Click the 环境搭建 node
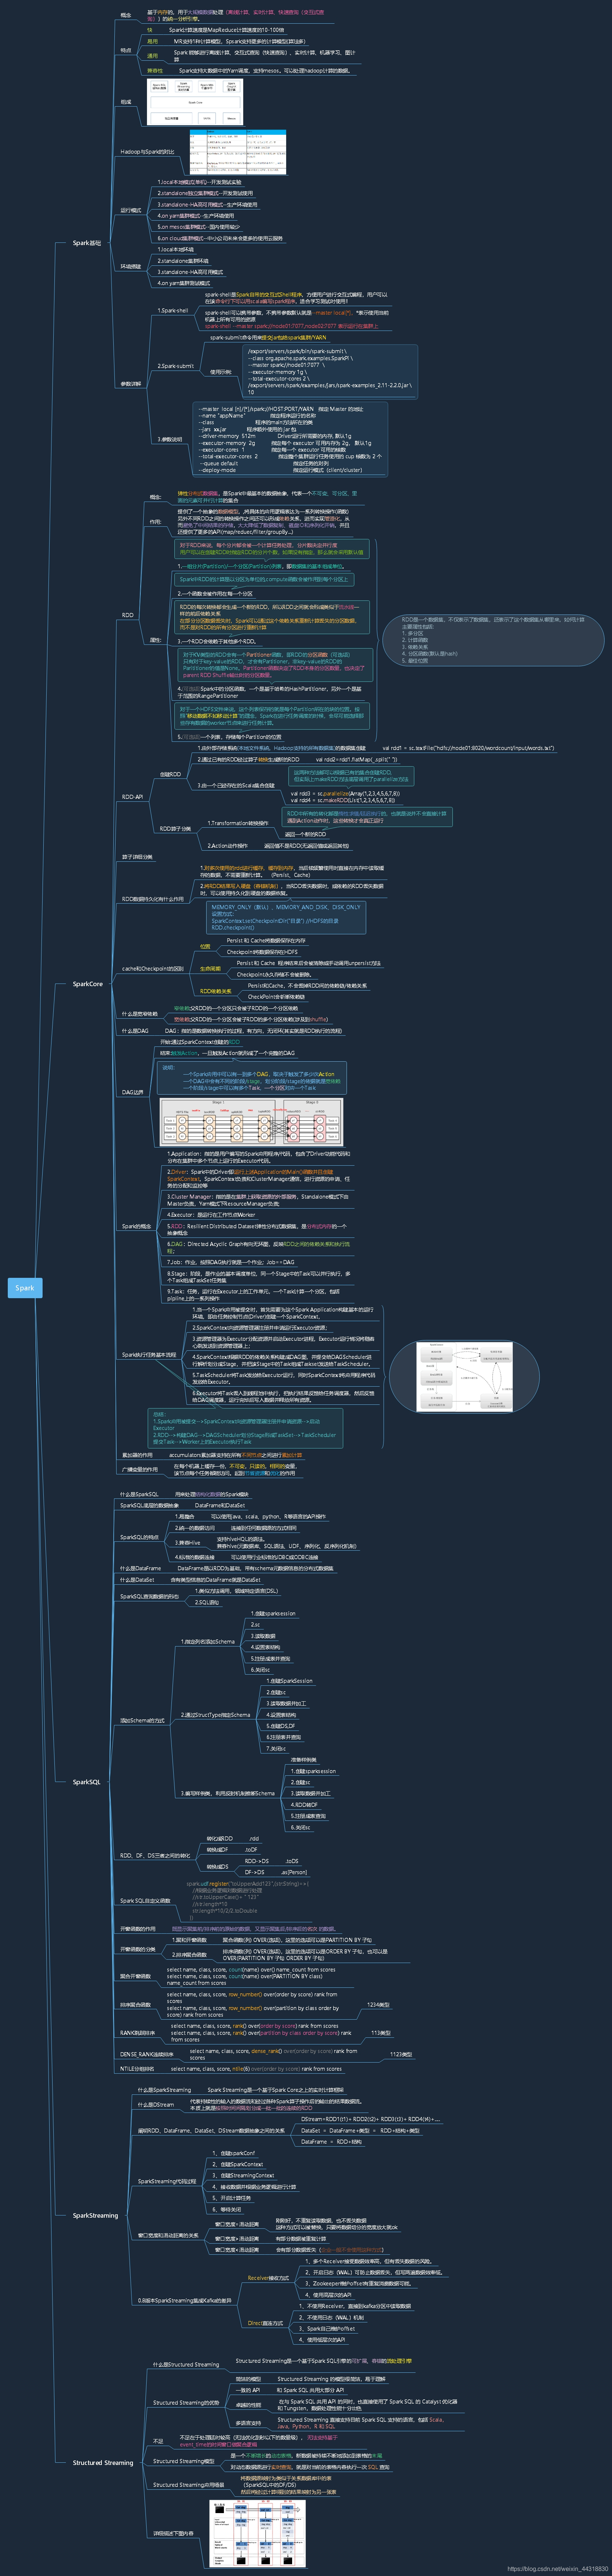The width and height of the screenshot is (612, 2576). [x=131, y=267]
